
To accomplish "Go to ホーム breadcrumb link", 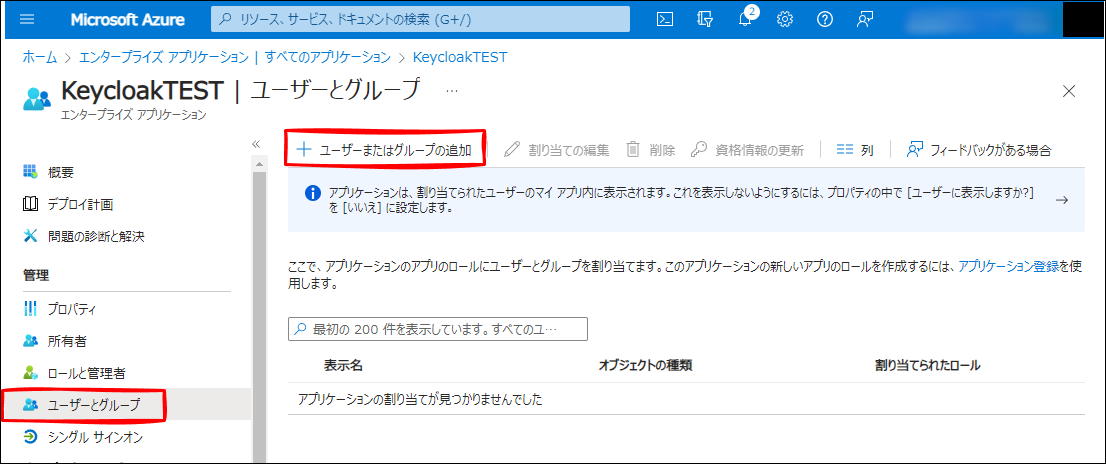I will point(39,57).
